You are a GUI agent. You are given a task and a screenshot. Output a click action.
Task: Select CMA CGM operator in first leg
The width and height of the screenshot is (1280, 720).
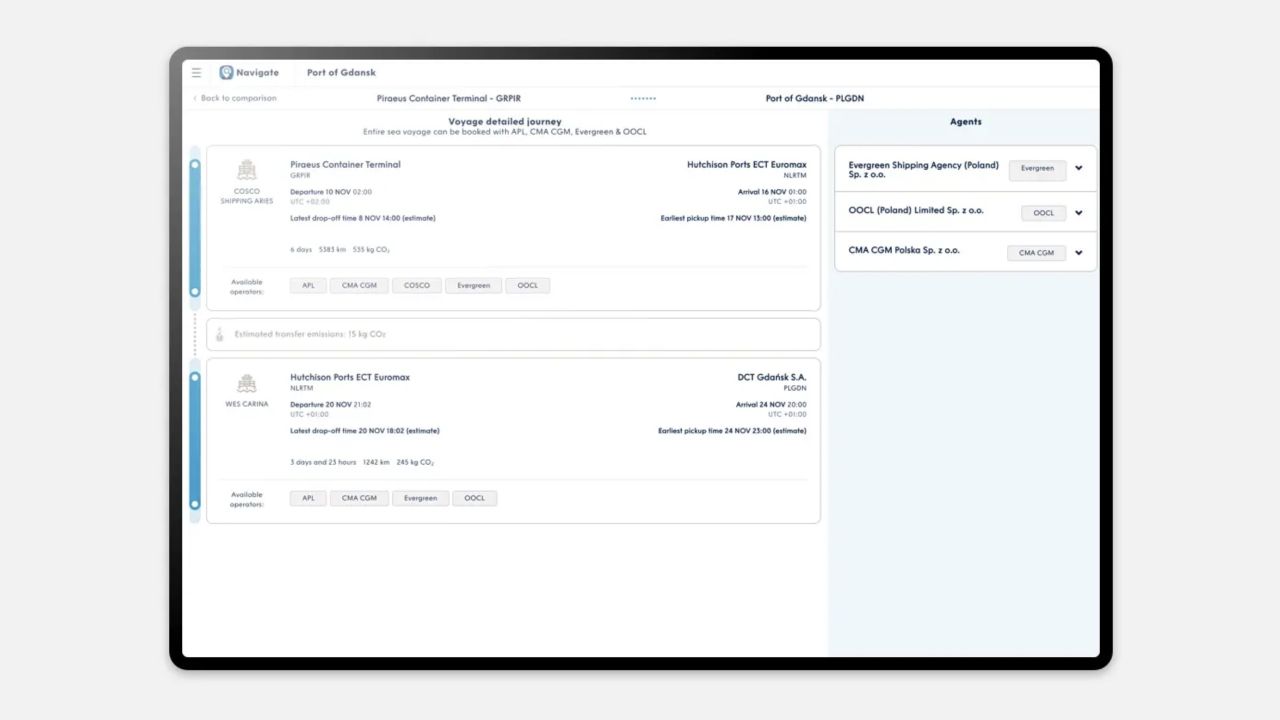[x=359, y=285]
